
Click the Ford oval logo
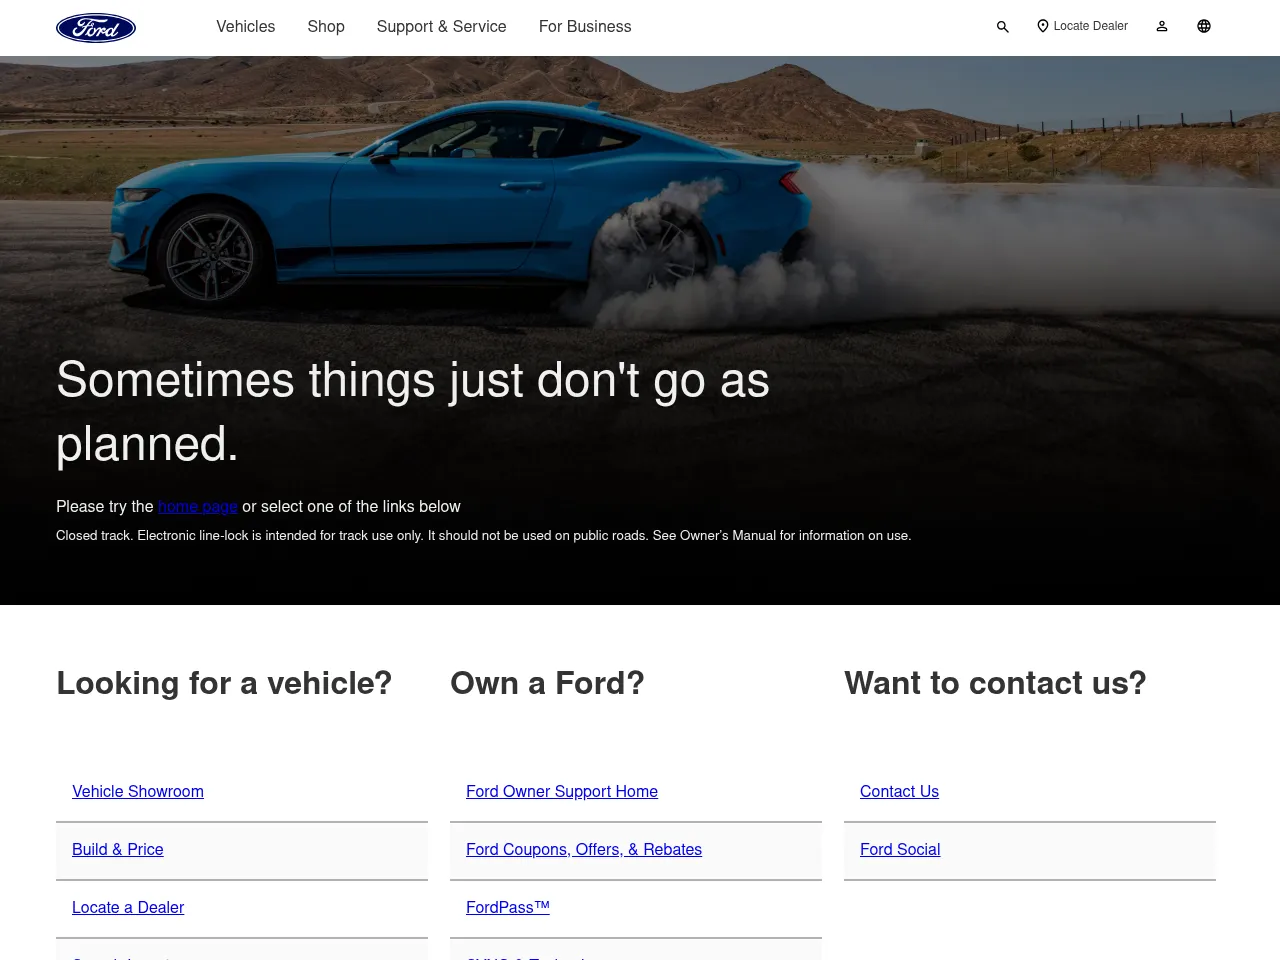96,28
